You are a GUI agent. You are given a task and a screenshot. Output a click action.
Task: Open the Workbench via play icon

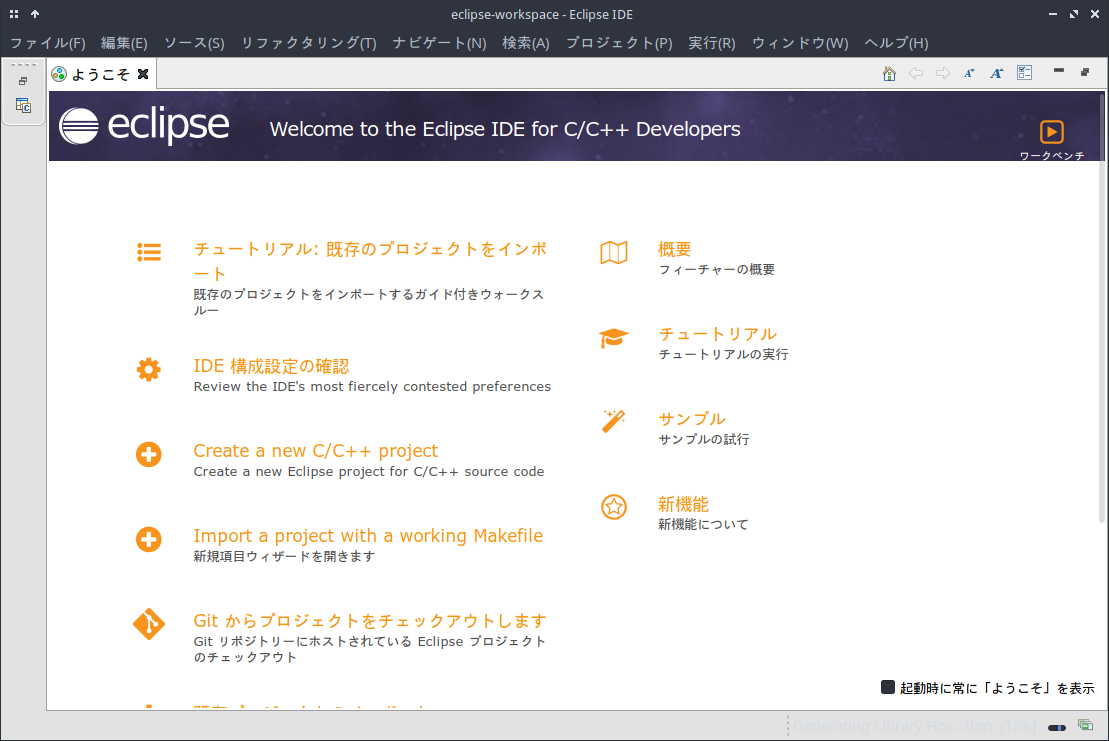1052,132
